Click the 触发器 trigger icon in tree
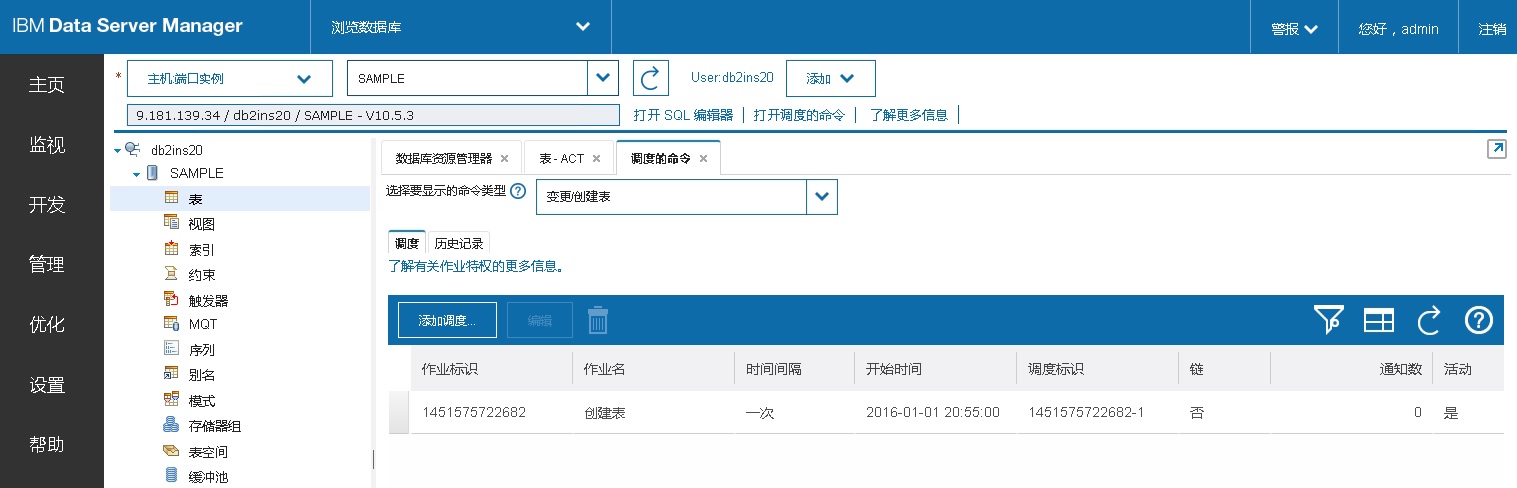Viewport: 1517px width, 488px height. tap(171, 299)
